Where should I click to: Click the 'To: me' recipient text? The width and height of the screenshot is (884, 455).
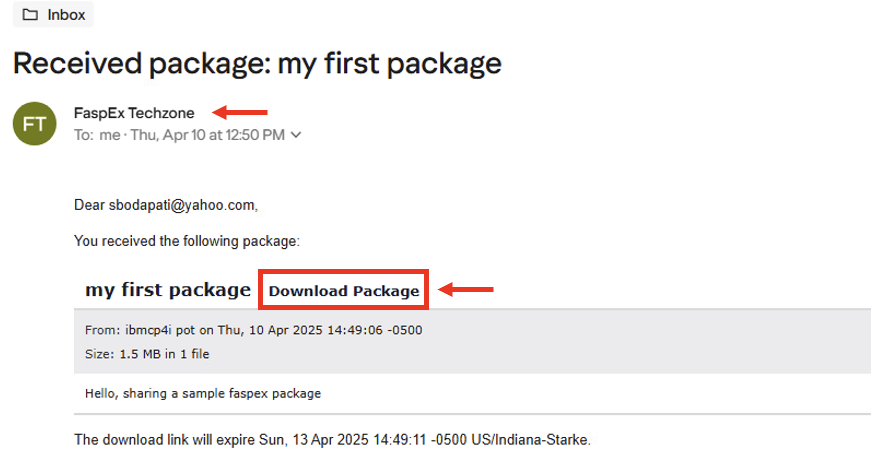97,135
